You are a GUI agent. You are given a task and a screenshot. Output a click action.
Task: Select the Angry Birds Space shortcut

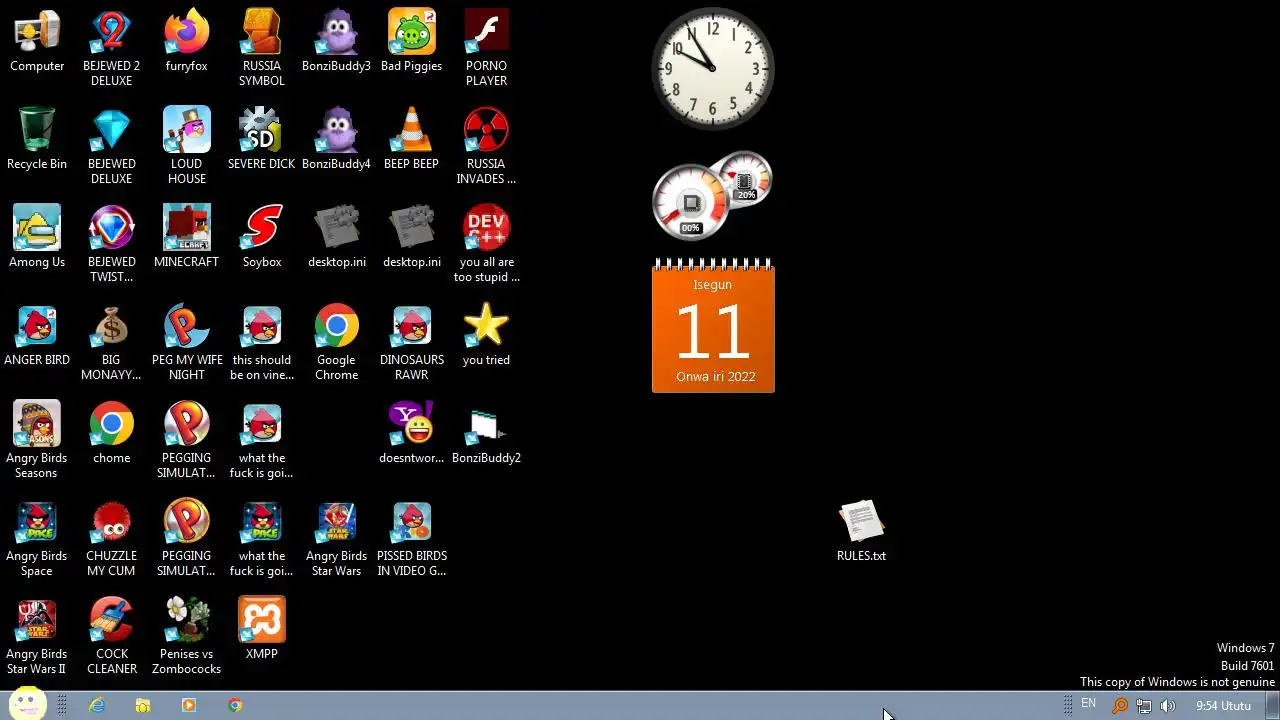(37, 538)
